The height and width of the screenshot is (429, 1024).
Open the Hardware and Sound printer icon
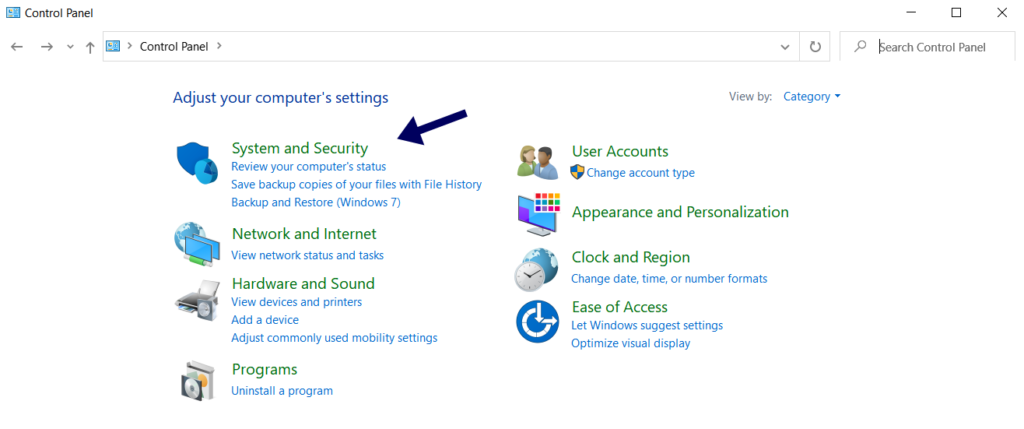(198, 300)
